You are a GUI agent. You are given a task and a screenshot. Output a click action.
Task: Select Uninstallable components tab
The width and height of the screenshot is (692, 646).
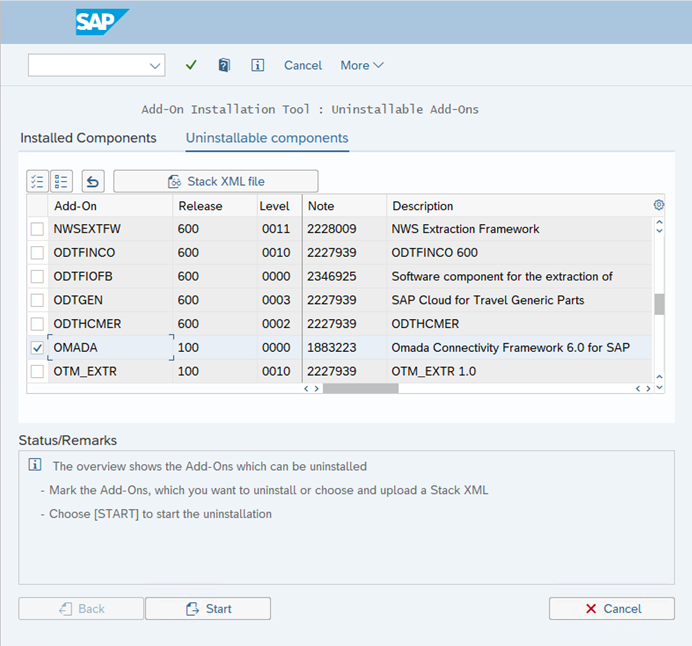(x=267, y=138)
